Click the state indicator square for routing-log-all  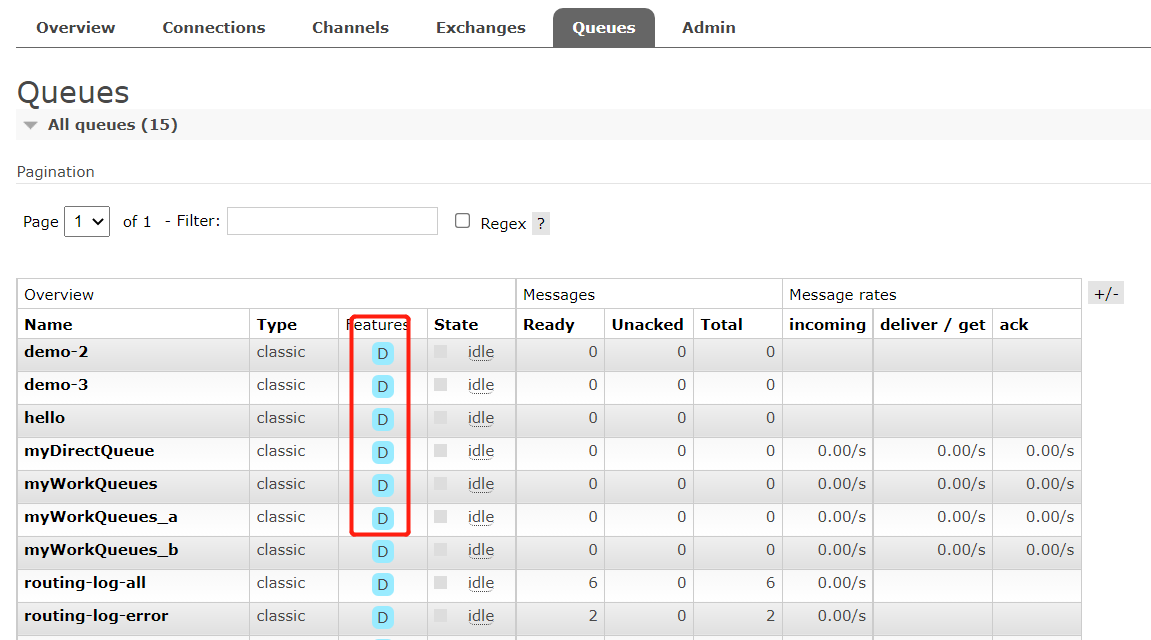coord(440,583)
